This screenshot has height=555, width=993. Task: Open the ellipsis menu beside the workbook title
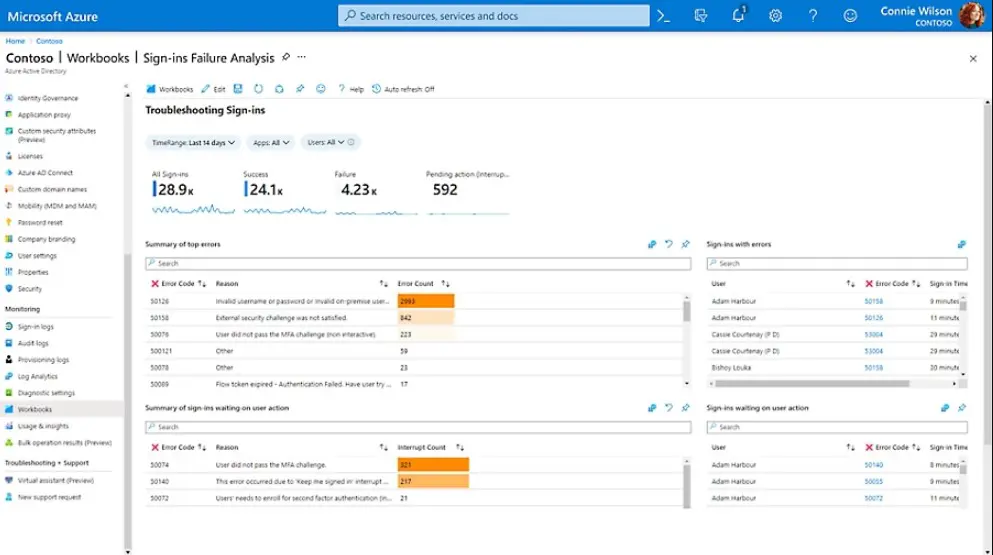point(301,57)
